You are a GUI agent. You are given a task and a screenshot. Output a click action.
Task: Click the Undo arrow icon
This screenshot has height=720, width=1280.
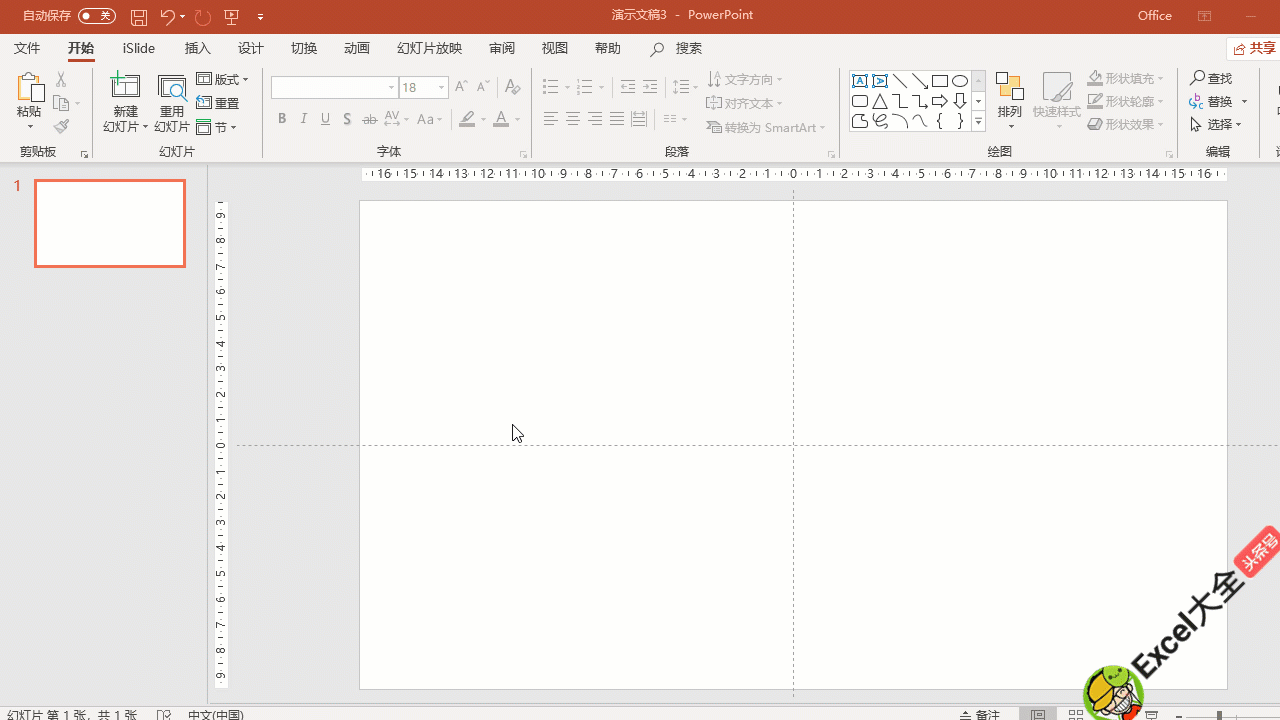click(x=167, y=17)
